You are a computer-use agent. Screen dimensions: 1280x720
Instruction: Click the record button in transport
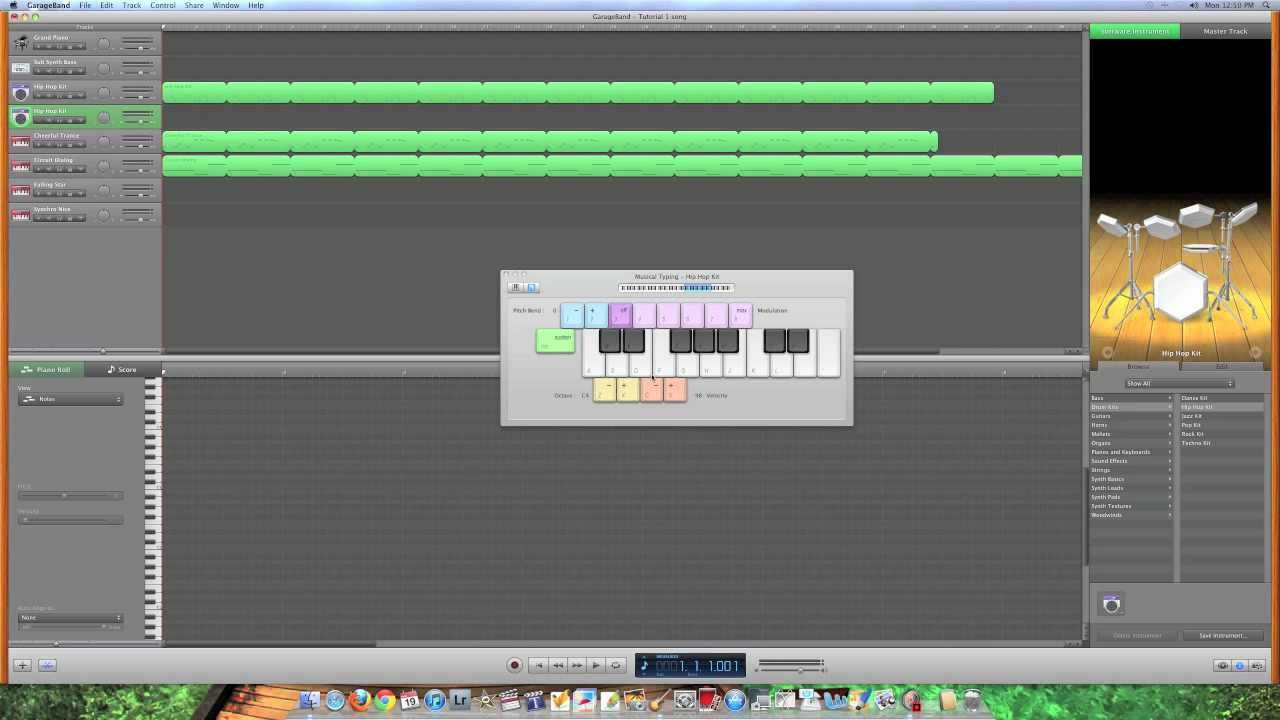pos(515,665)
